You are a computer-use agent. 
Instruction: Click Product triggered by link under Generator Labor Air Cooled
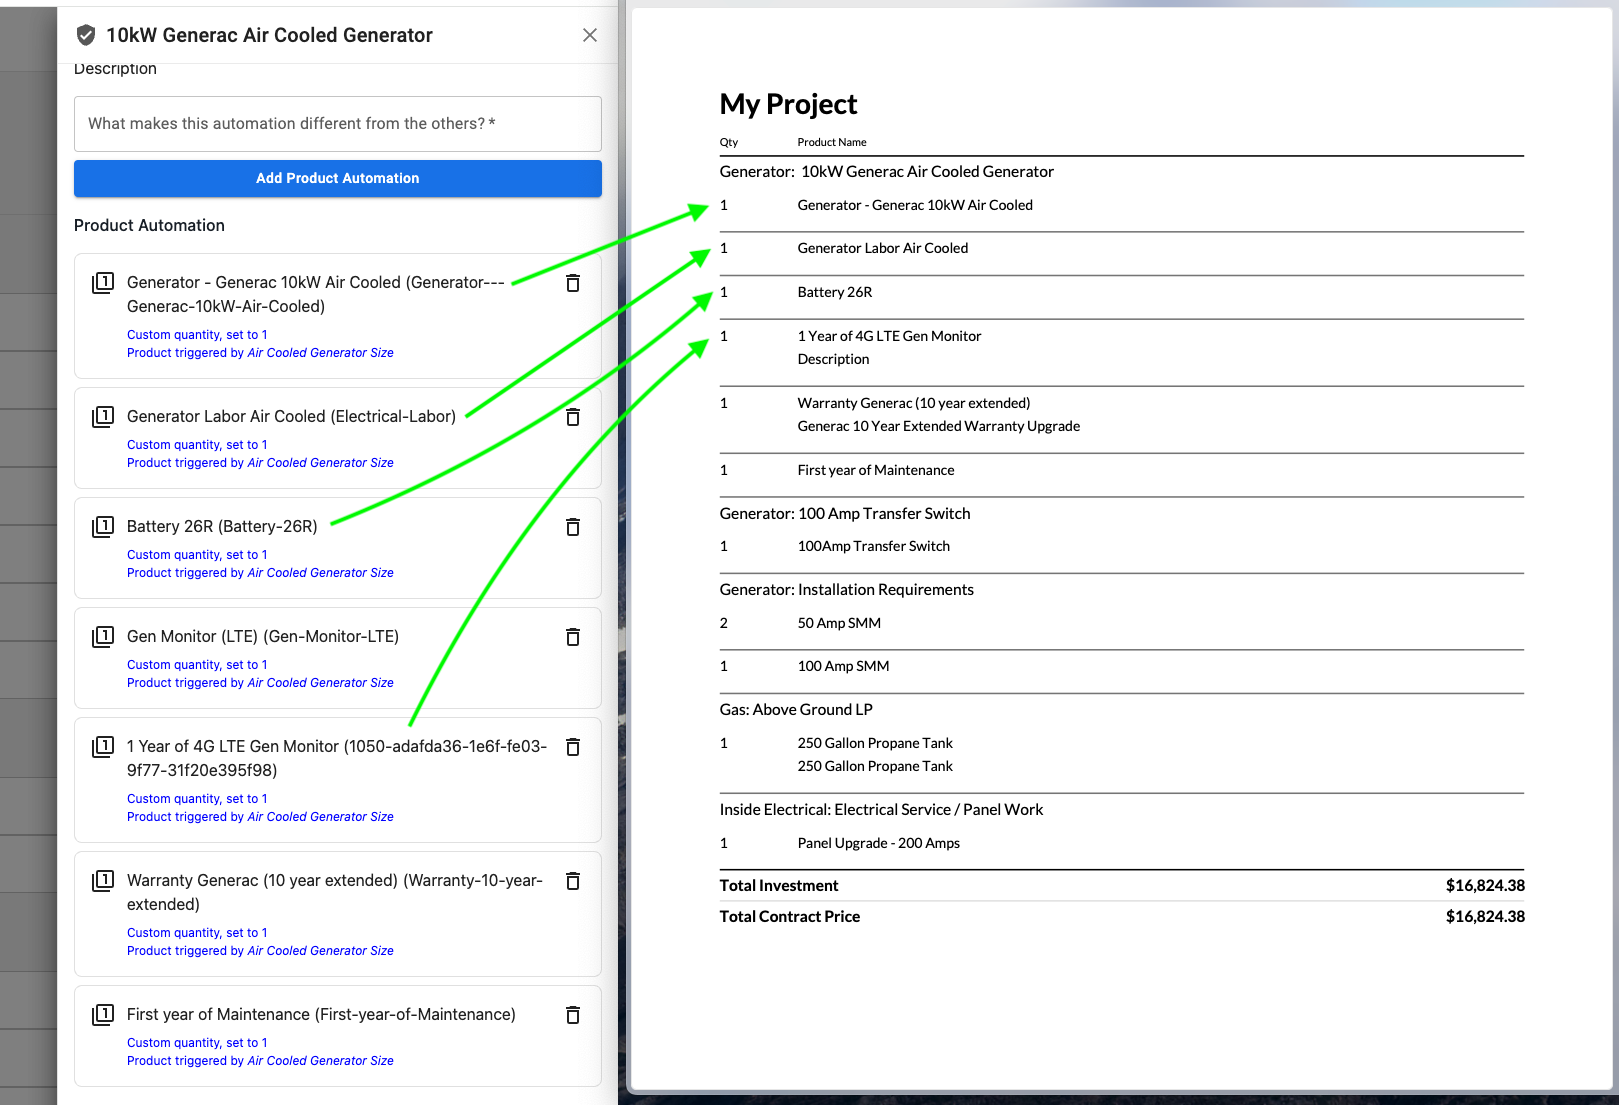coord(260,463)
